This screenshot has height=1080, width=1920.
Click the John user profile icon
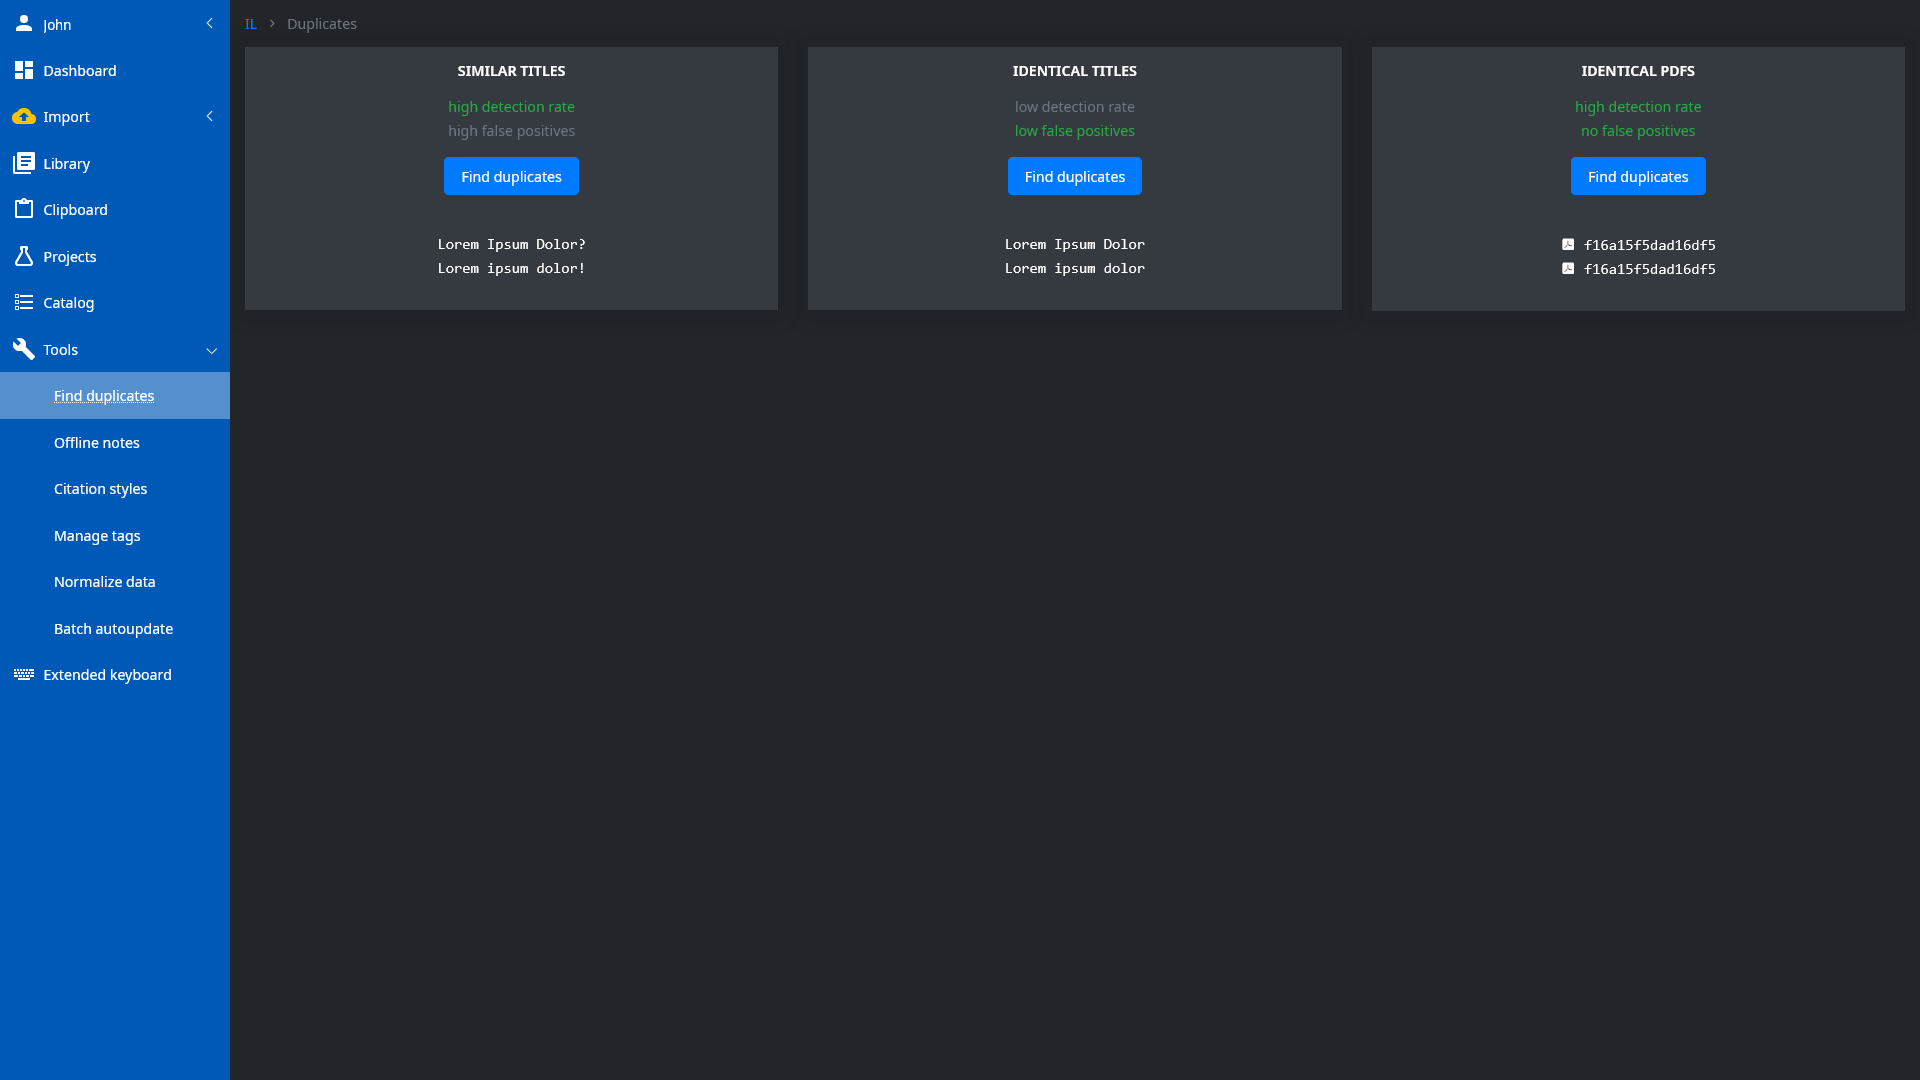coord(23,23)
